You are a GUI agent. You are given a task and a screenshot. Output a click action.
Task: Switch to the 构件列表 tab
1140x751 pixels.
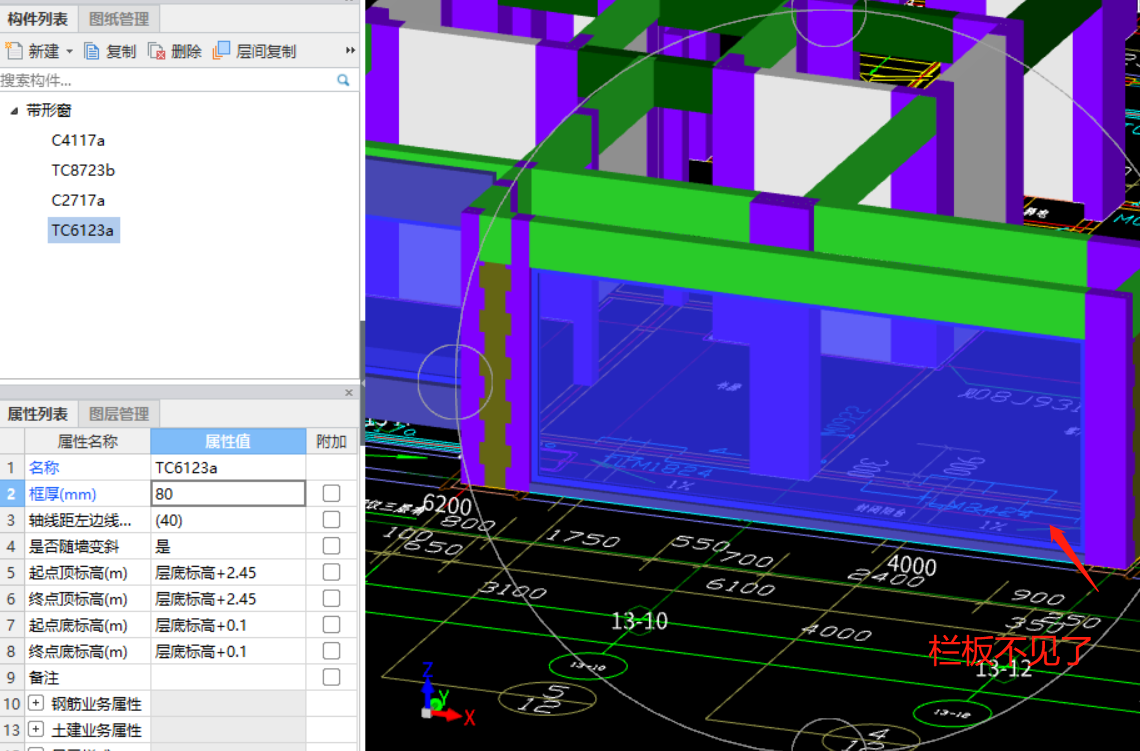coord(38,19)
